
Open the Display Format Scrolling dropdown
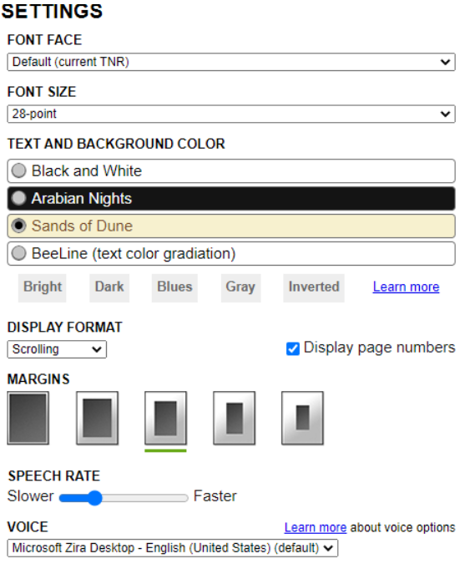pos(57,349)
